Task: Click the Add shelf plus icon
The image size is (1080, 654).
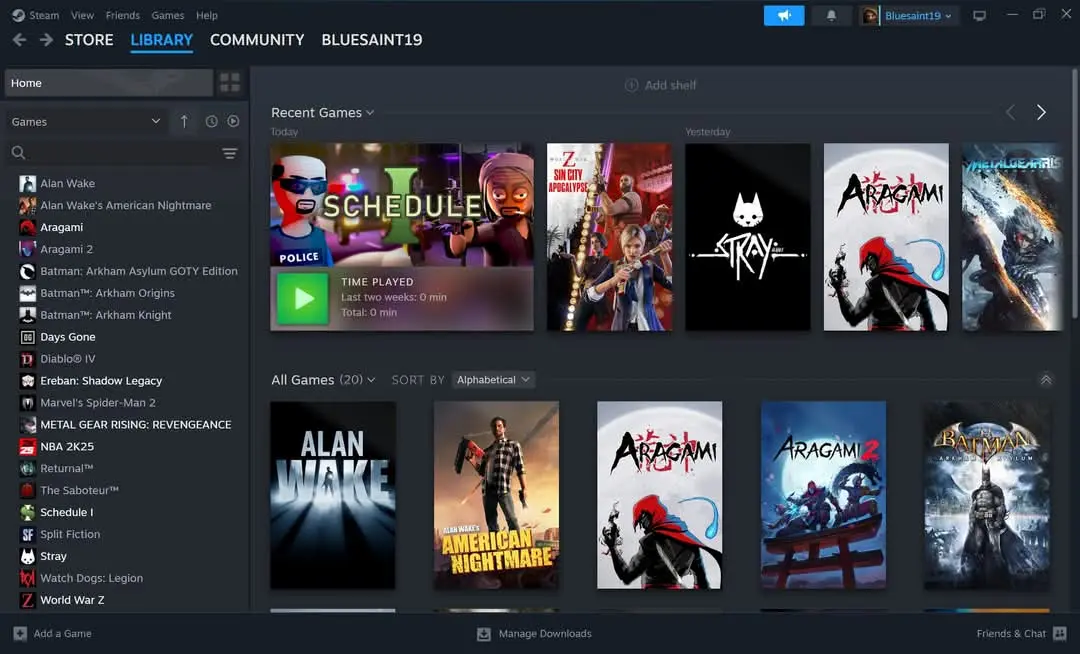Action: click(631, 85)
